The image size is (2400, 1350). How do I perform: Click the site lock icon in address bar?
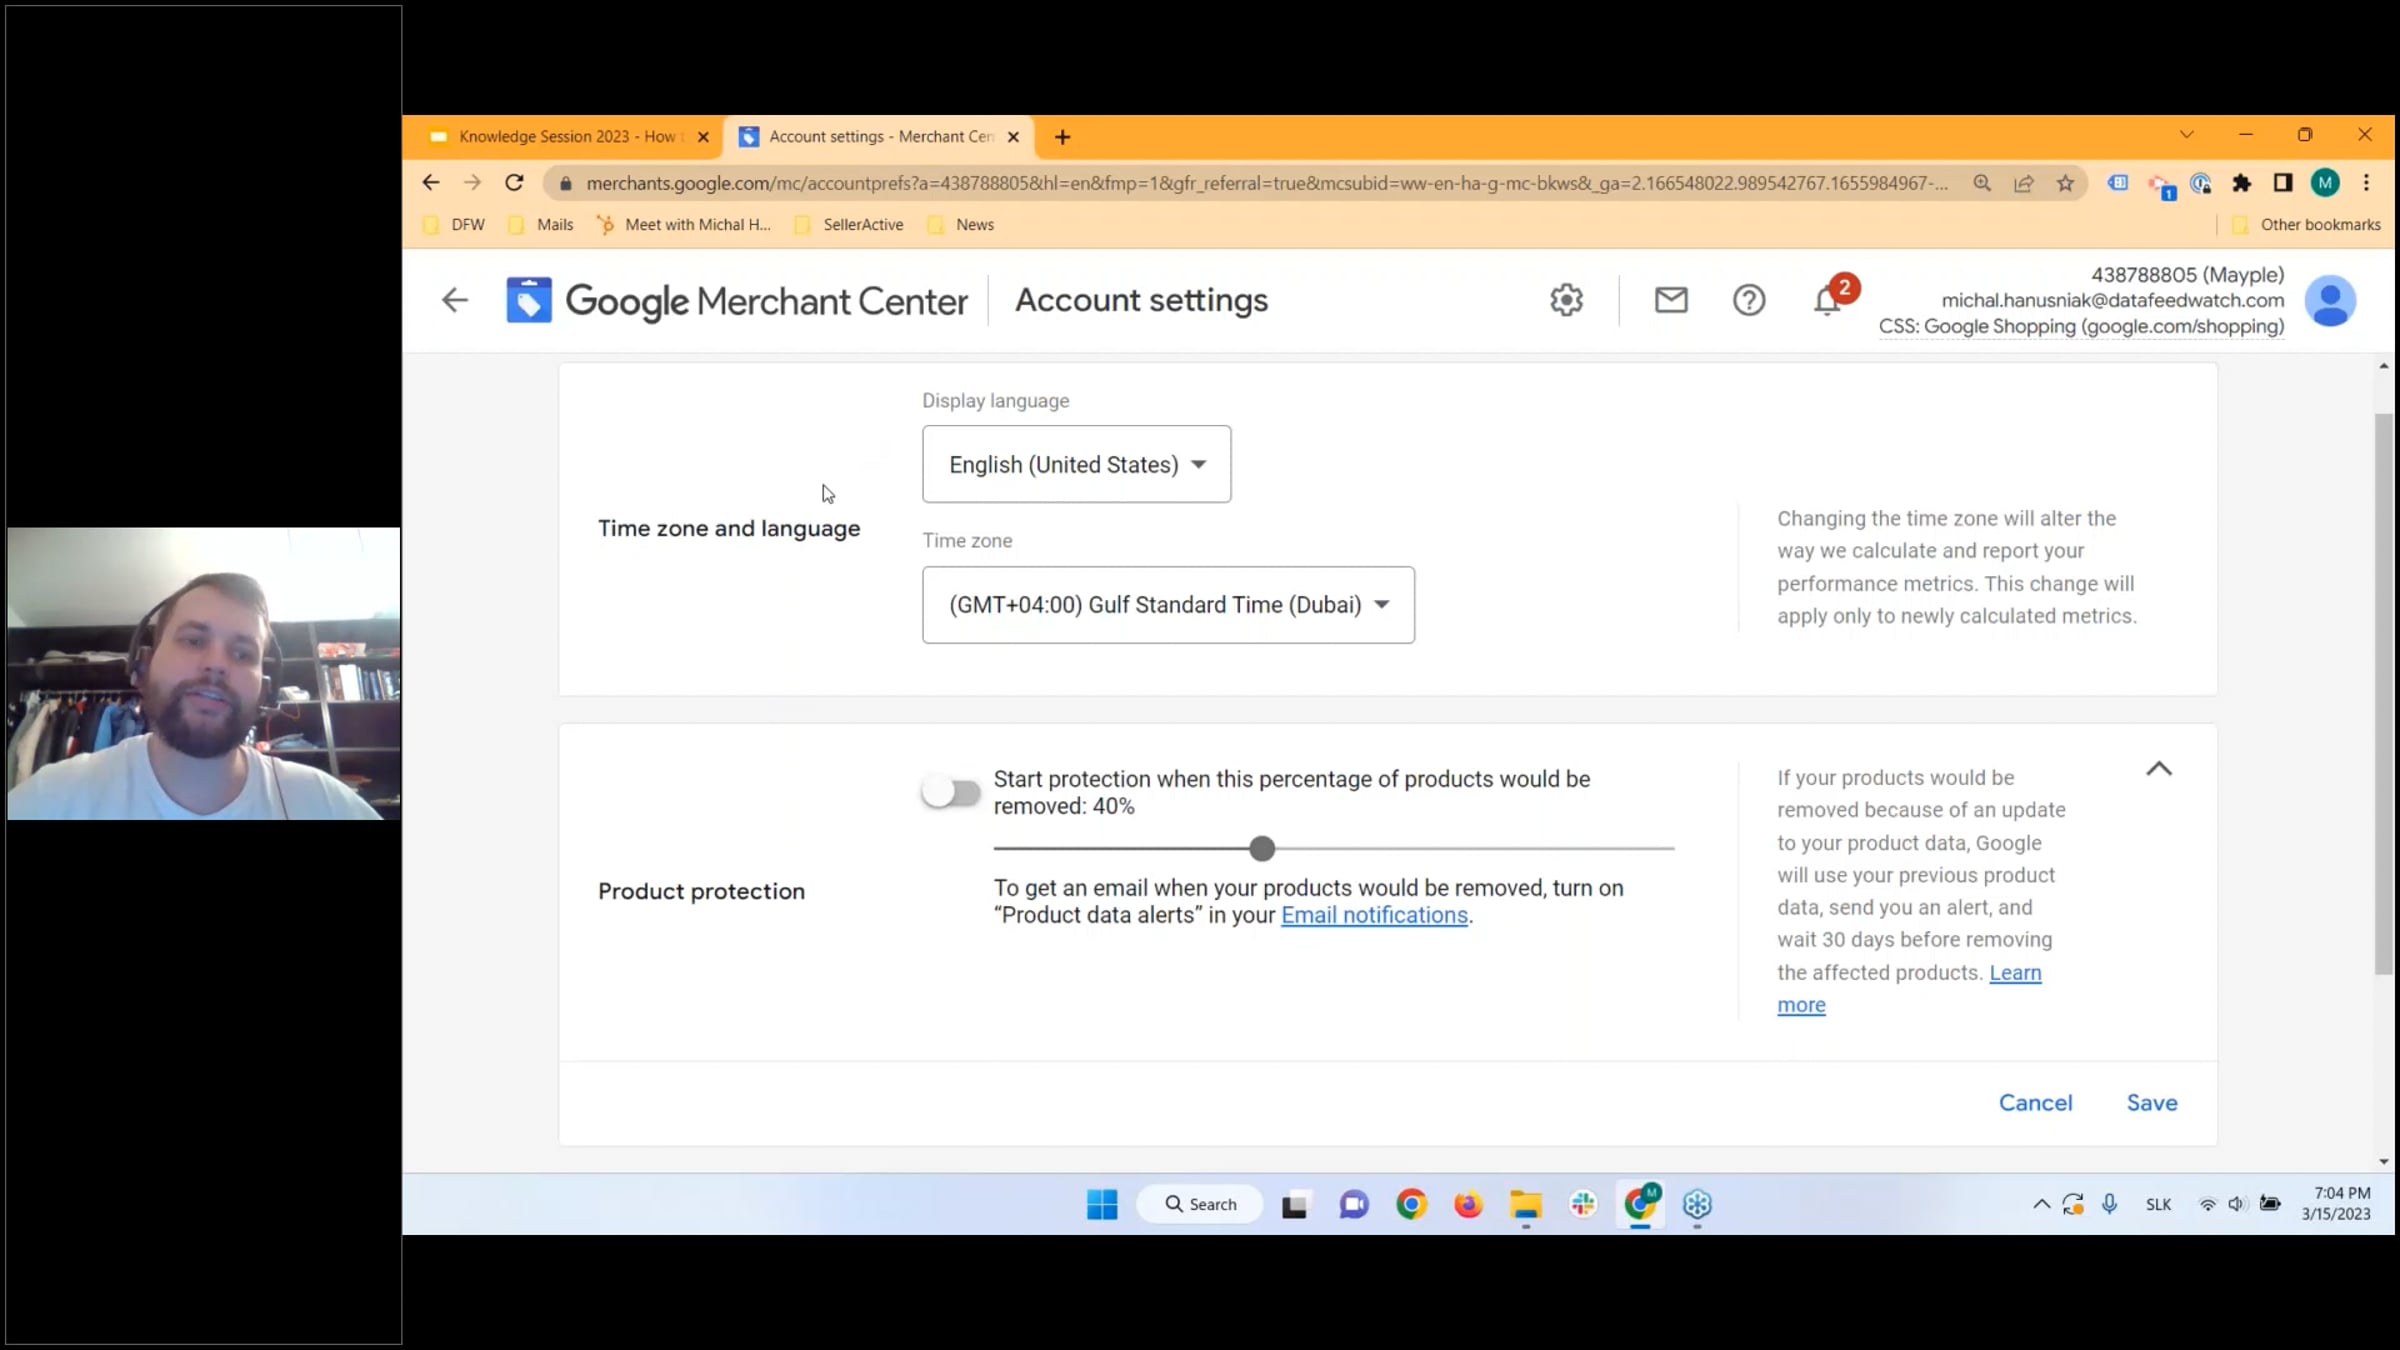coord(565,183)
